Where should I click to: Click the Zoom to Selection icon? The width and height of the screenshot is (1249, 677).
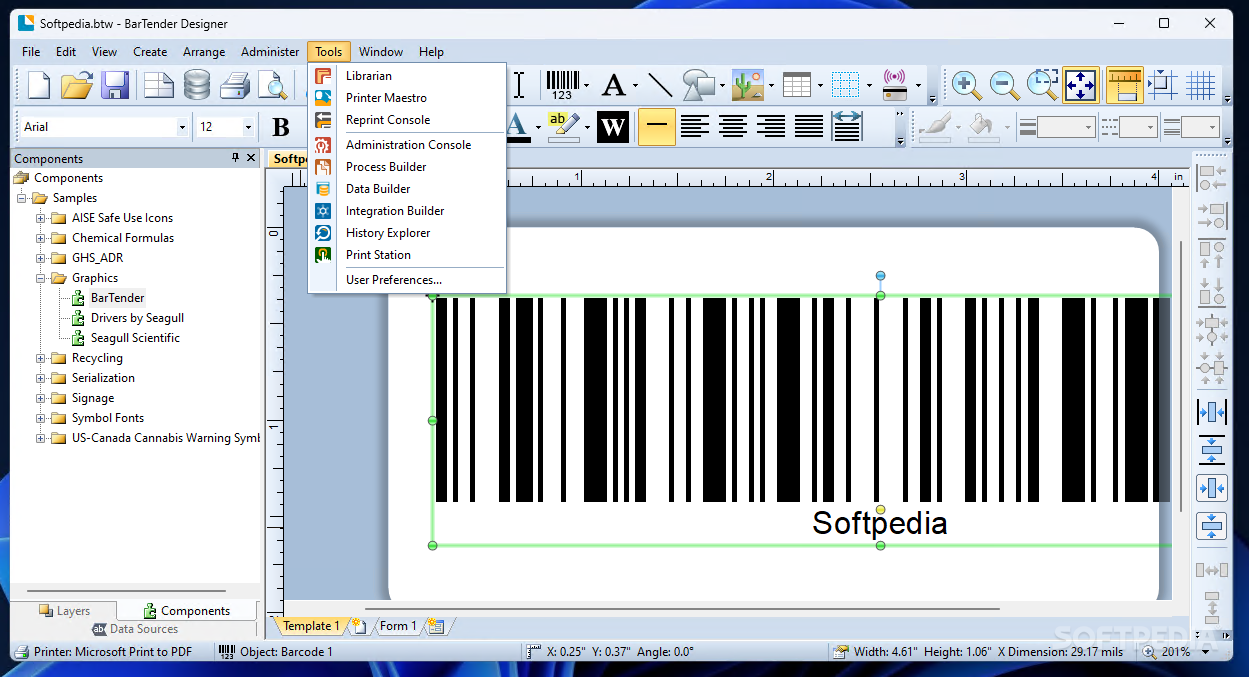click(1043, 85)
